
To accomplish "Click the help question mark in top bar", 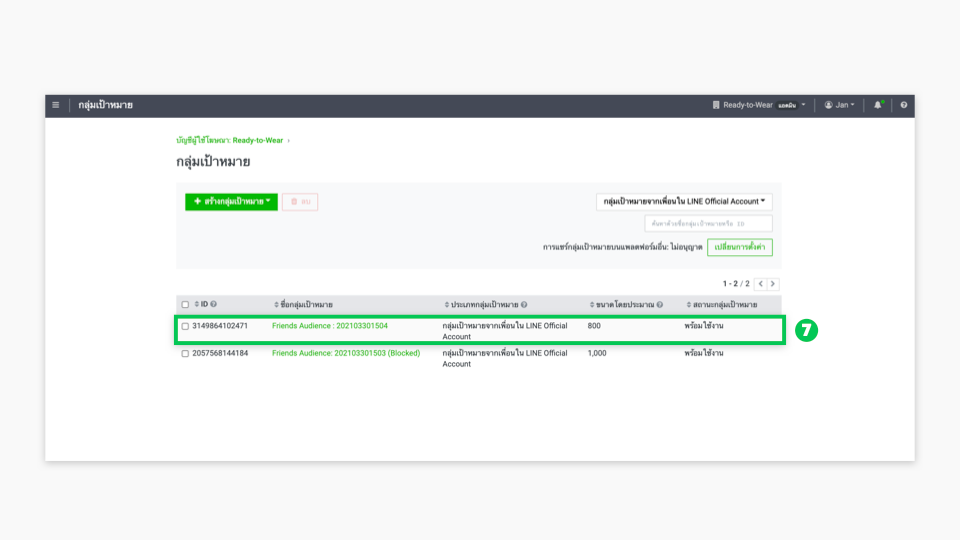I will pyautogui.click(x=904, y=105).
